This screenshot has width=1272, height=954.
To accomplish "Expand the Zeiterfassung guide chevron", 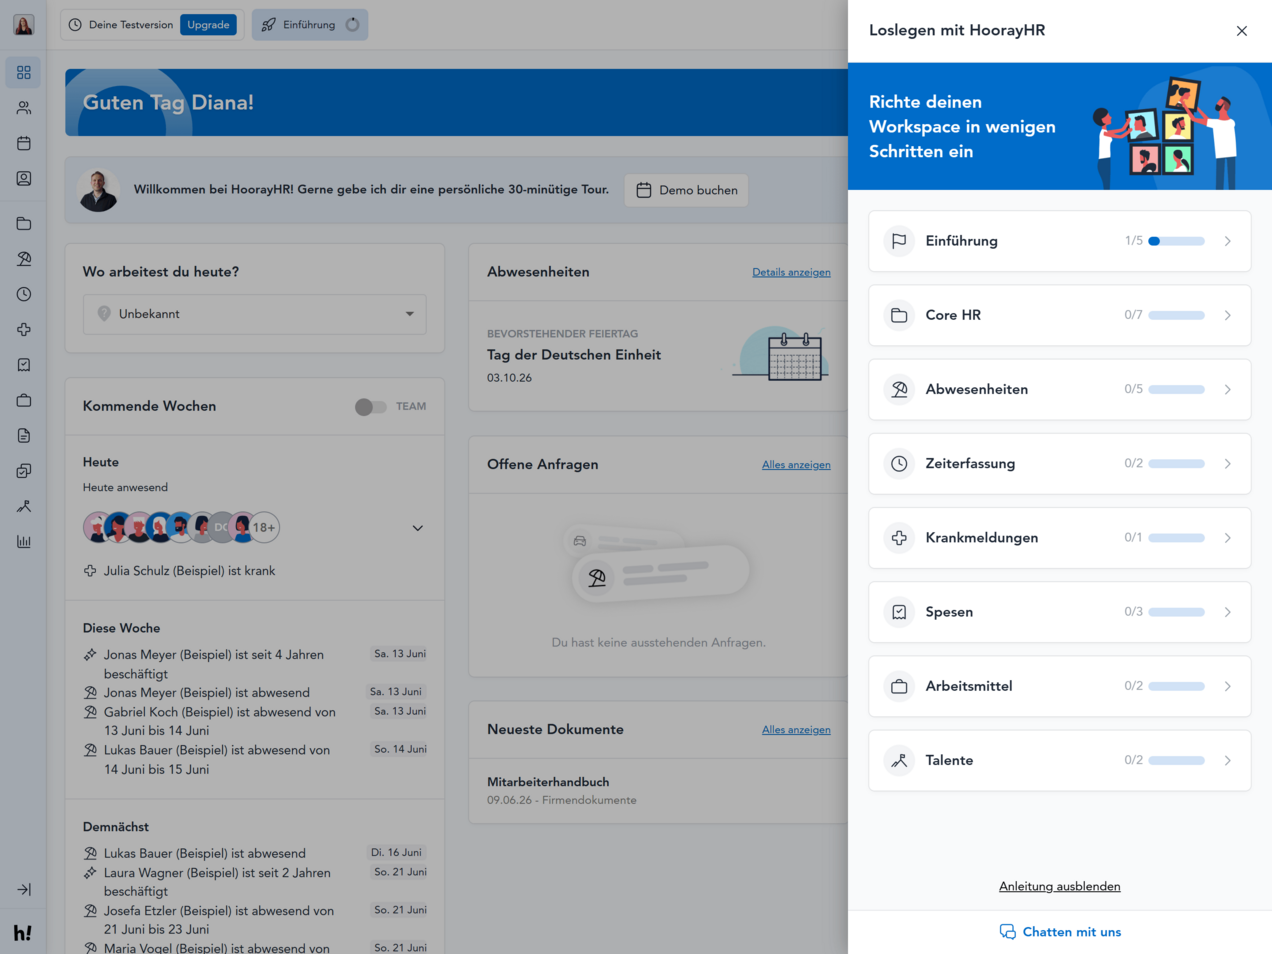I will pyautogui.click(x=1228, y=464).
